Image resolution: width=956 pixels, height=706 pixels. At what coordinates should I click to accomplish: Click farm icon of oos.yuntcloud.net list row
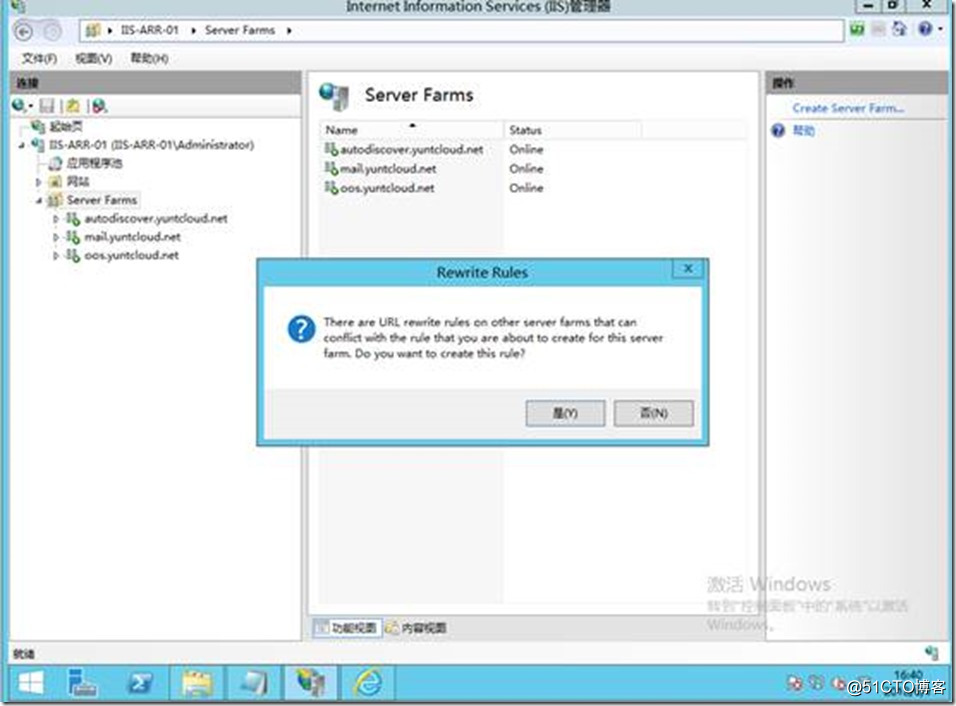point(331,187)
